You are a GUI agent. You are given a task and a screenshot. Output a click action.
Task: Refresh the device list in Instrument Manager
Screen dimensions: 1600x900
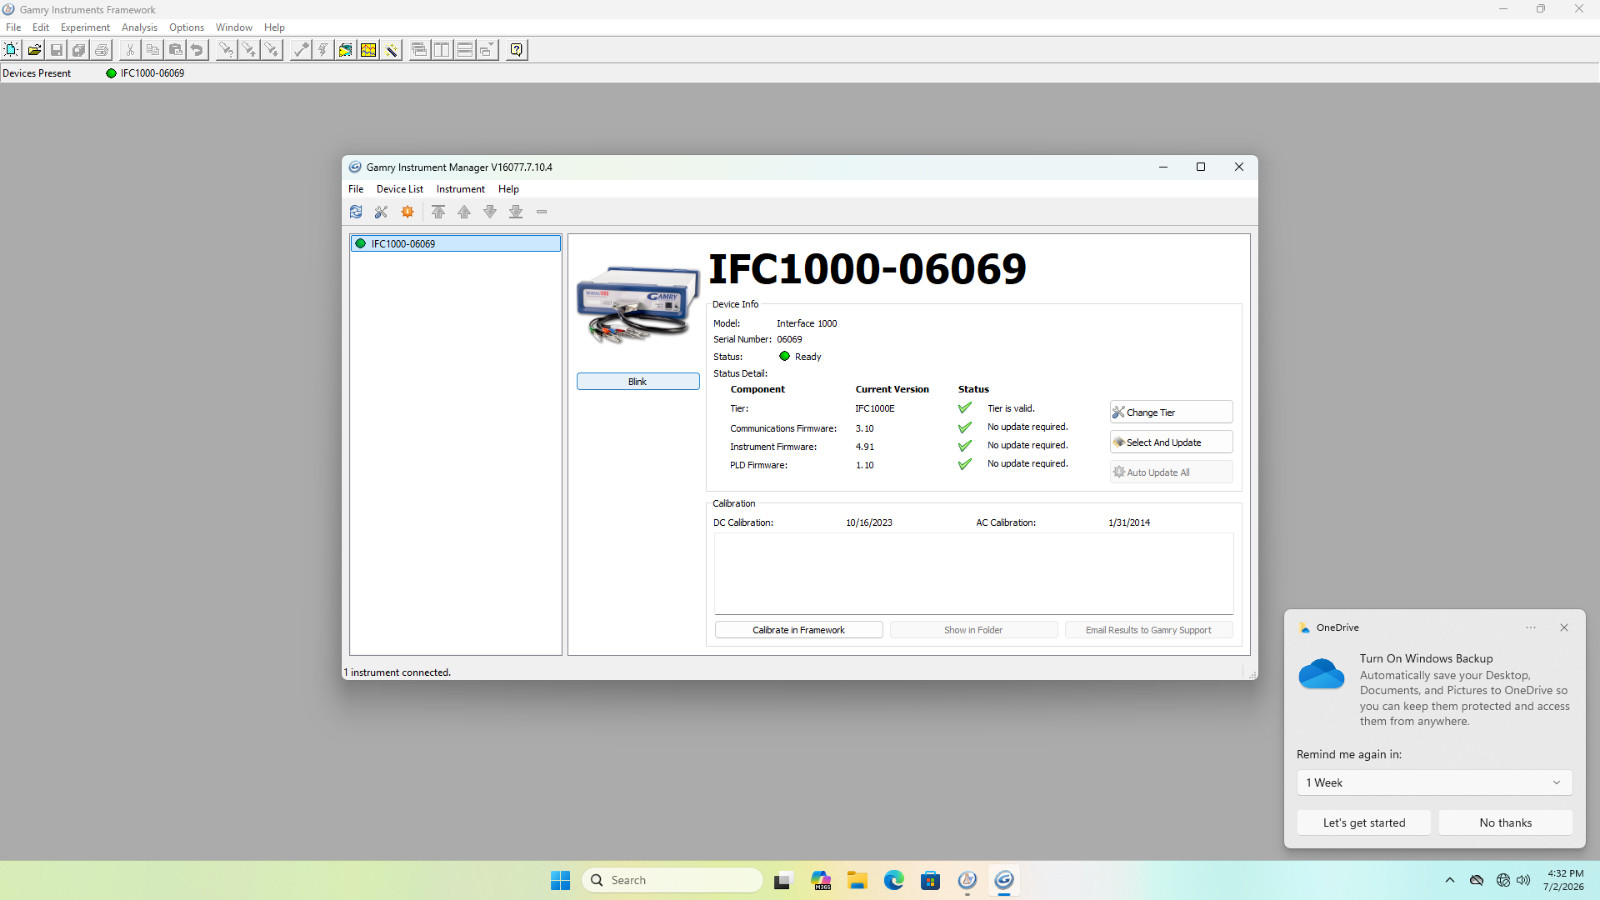coord(356,212)
